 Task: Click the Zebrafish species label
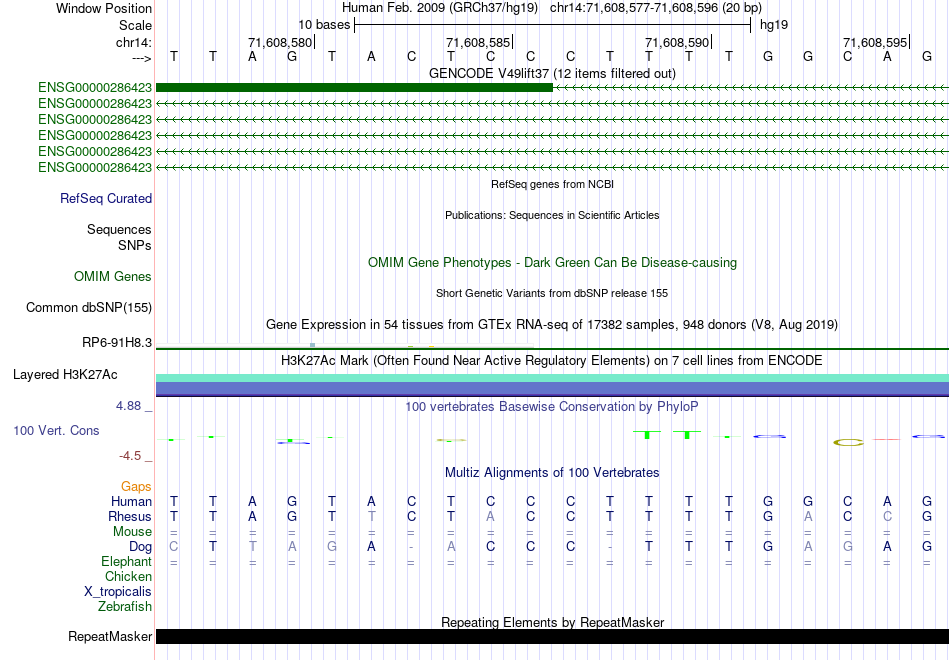tap(125, 606)
